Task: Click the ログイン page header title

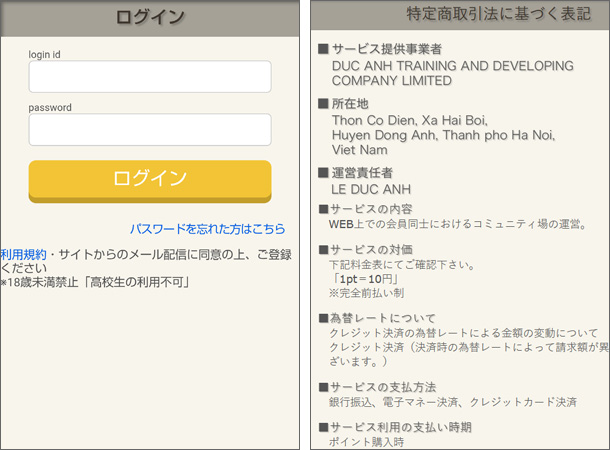Action: coord(150,17)
